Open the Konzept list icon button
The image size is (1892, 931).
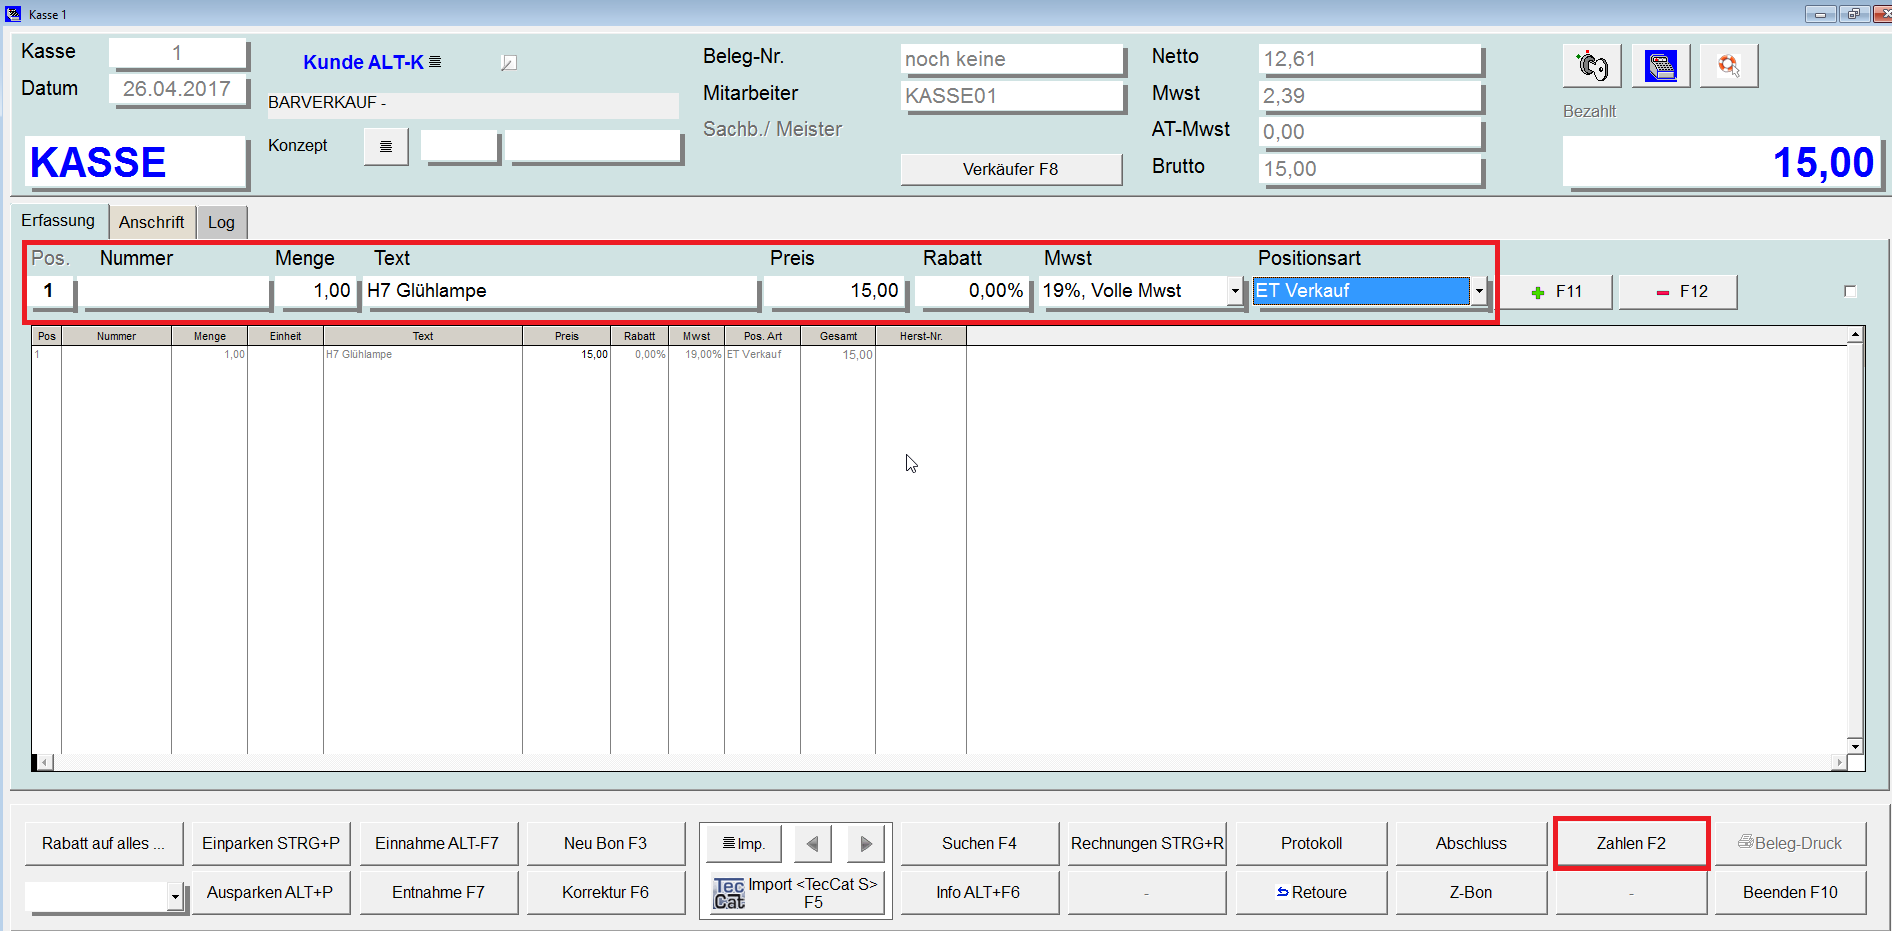tap(385, 146)
